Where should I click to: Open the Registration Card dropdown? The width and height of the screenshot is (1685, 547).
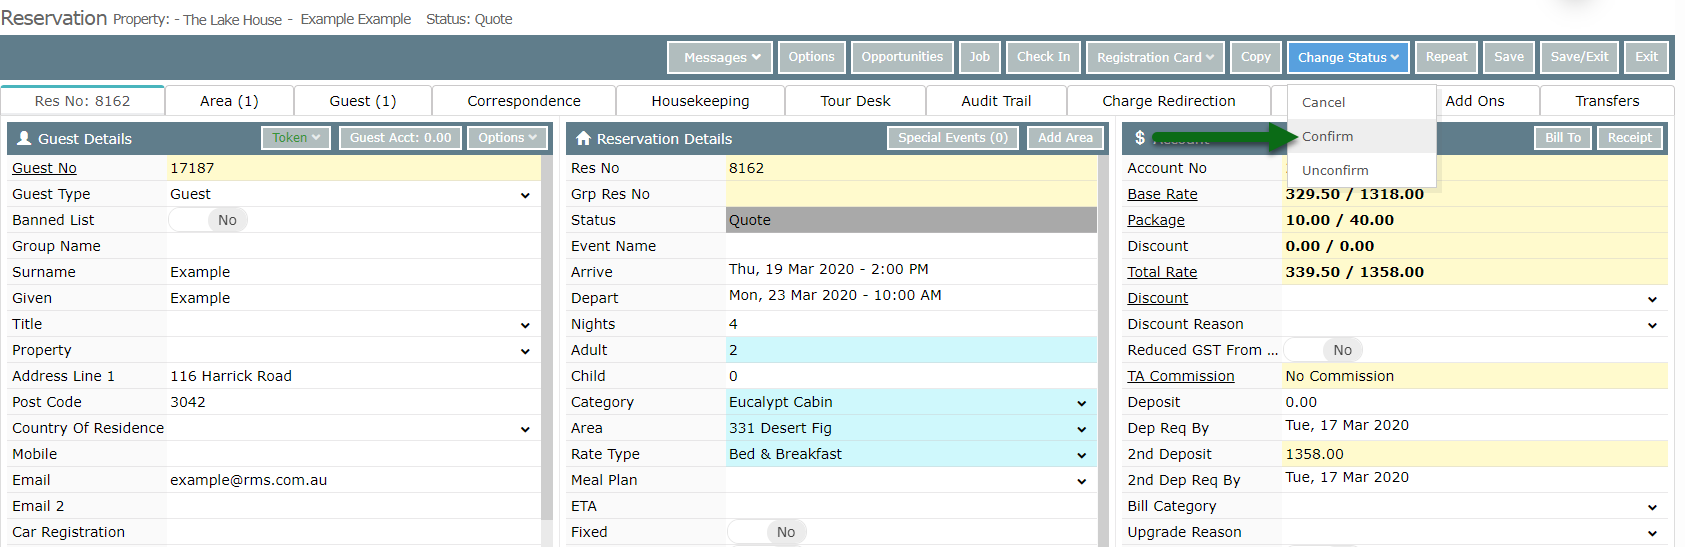tap(1155, 57)
